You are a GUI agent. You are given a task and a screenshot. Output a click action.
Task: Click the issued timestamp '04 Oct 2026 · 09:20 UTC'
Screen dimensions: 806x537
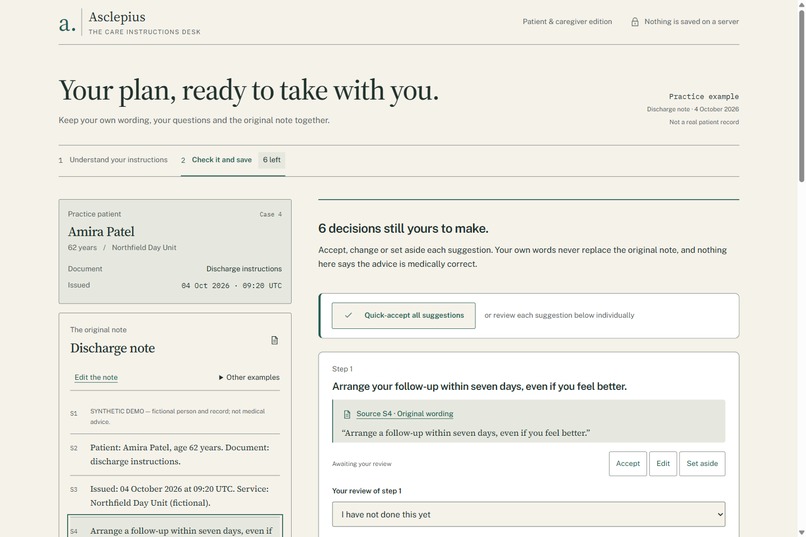231,286
